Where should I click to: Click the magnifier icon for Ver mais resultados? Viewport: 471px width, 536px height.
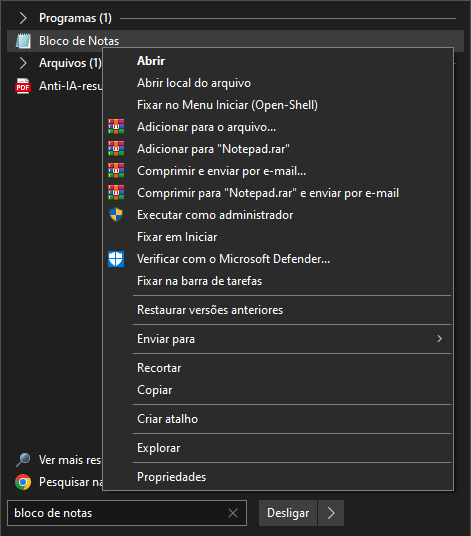(23, 460)
